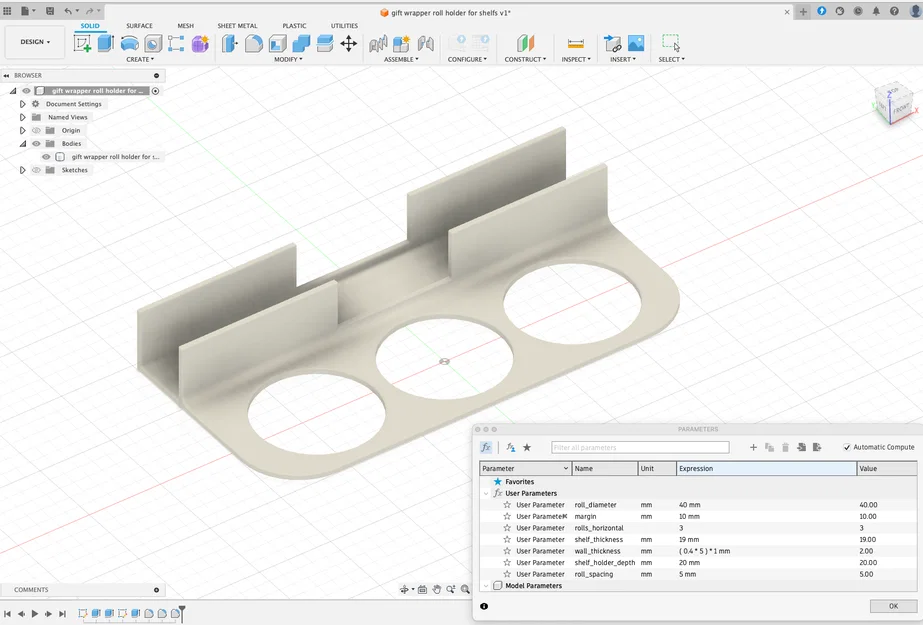The height and width of the screenshot is (625, 923).
Task: Select the Create Sketch tool
Action: point(83,43)
